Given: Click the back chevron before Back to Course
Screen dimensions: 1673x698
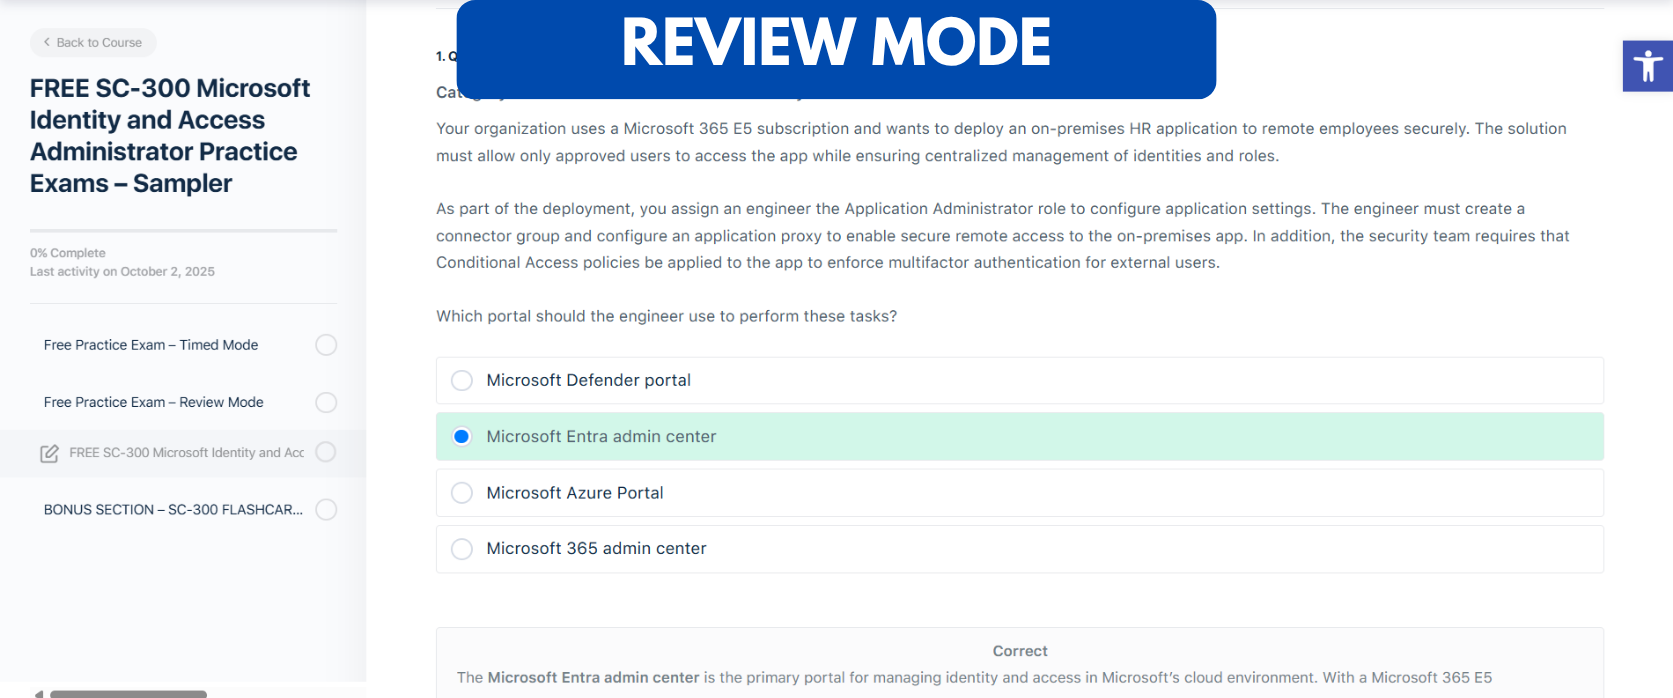Looking at the screenshot, I should tap(45, 43).
